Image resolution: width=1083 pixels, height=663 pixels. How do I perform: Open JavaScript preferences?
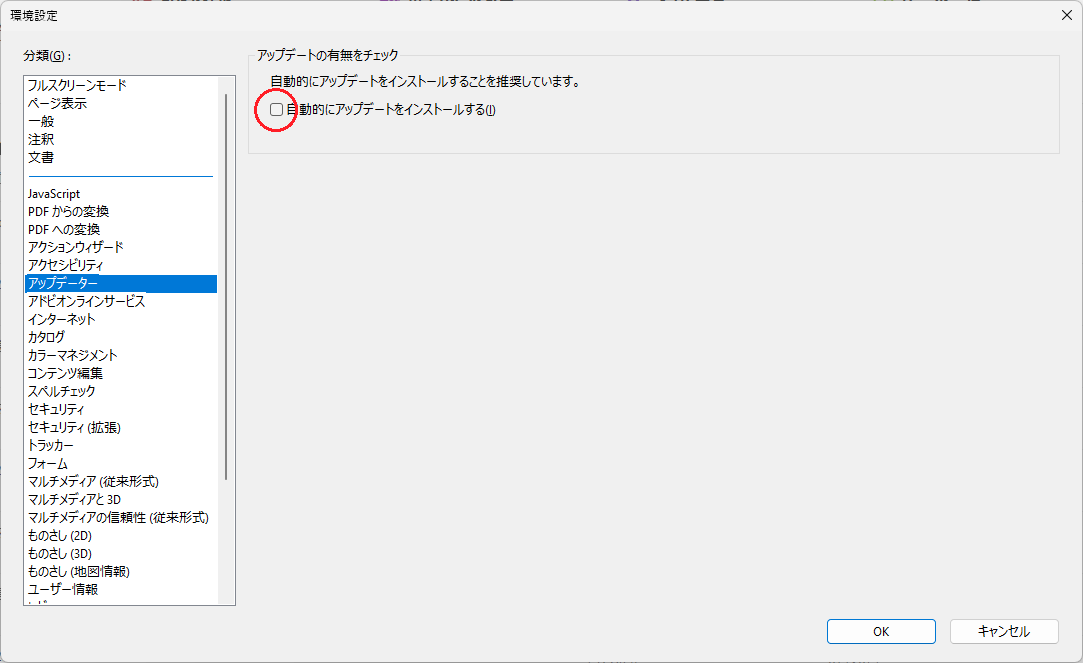point(121,193)
